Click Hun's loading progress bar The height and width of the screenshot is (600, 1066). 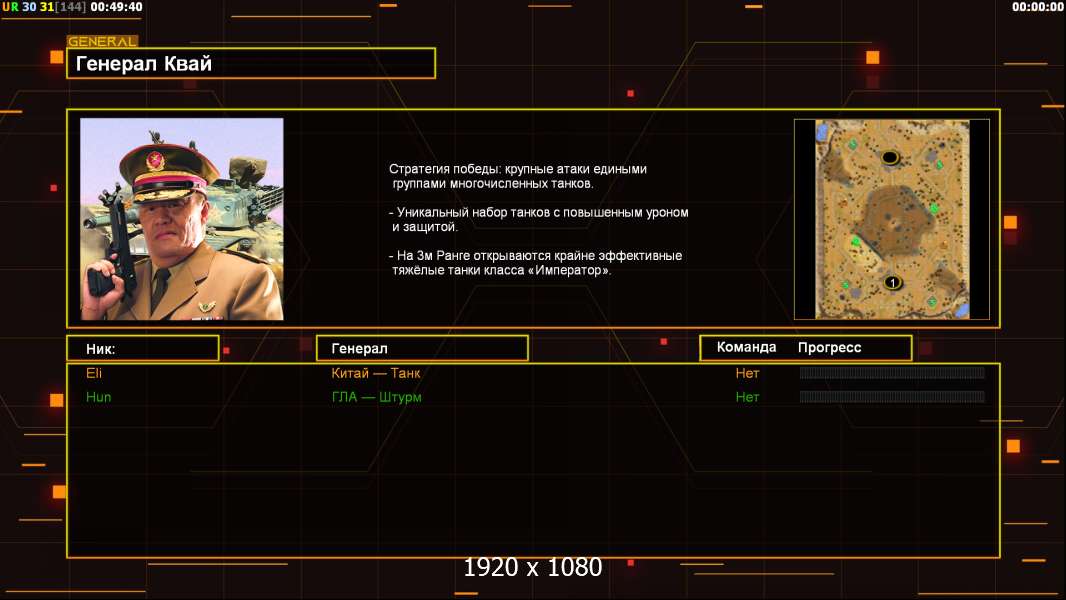(x=892, y=396)
